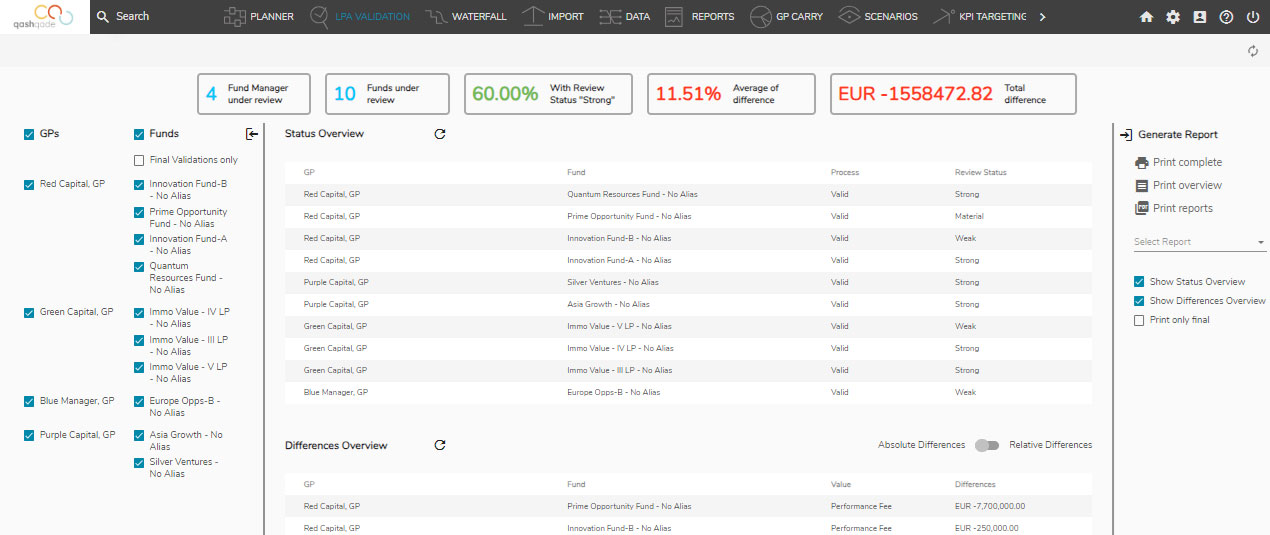Refresh the Status Overview table

[440, 134]
